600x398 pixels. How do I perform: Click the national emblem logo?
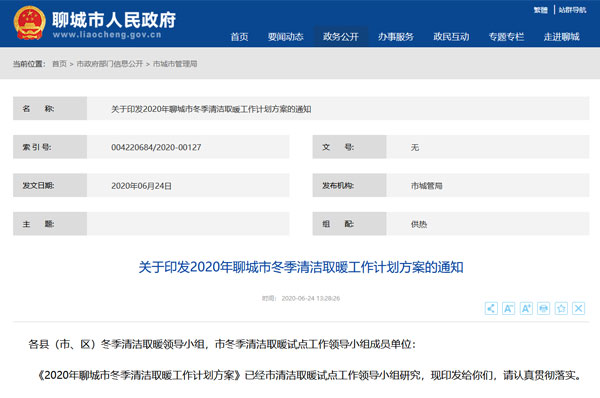(29, 23)
